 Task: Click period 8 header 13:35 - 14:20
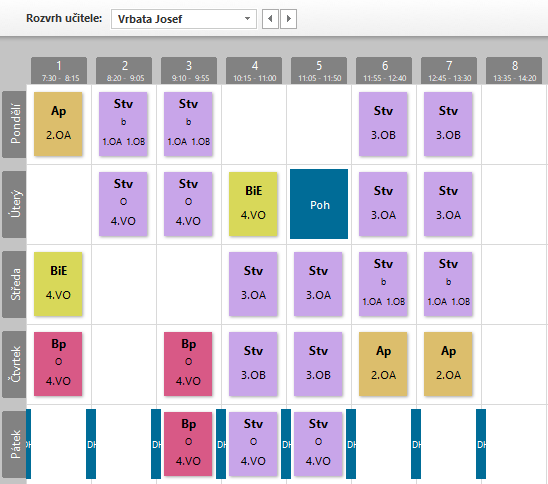514,71
